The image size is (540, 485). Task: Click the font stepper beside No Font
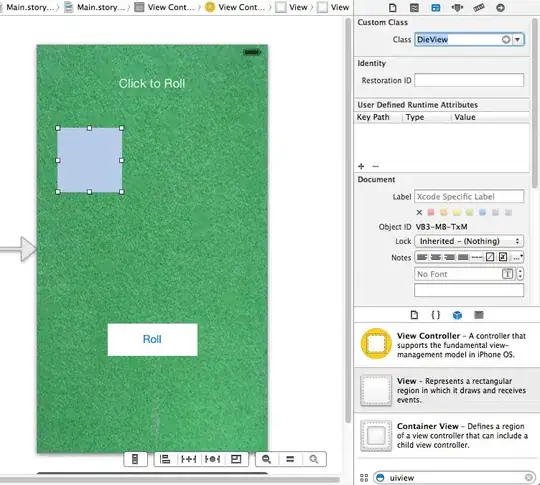click(x=520, y=274)
